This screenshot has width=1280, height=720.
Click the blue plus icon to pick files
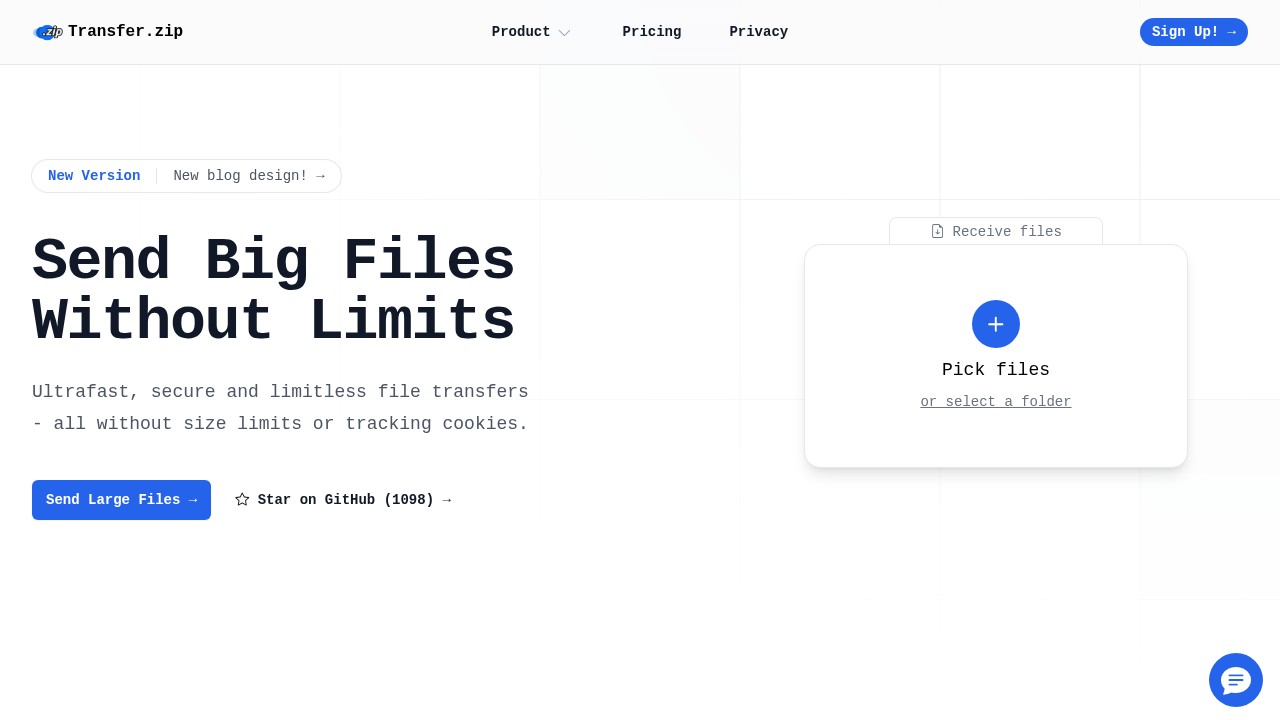[x=996, y=324]
